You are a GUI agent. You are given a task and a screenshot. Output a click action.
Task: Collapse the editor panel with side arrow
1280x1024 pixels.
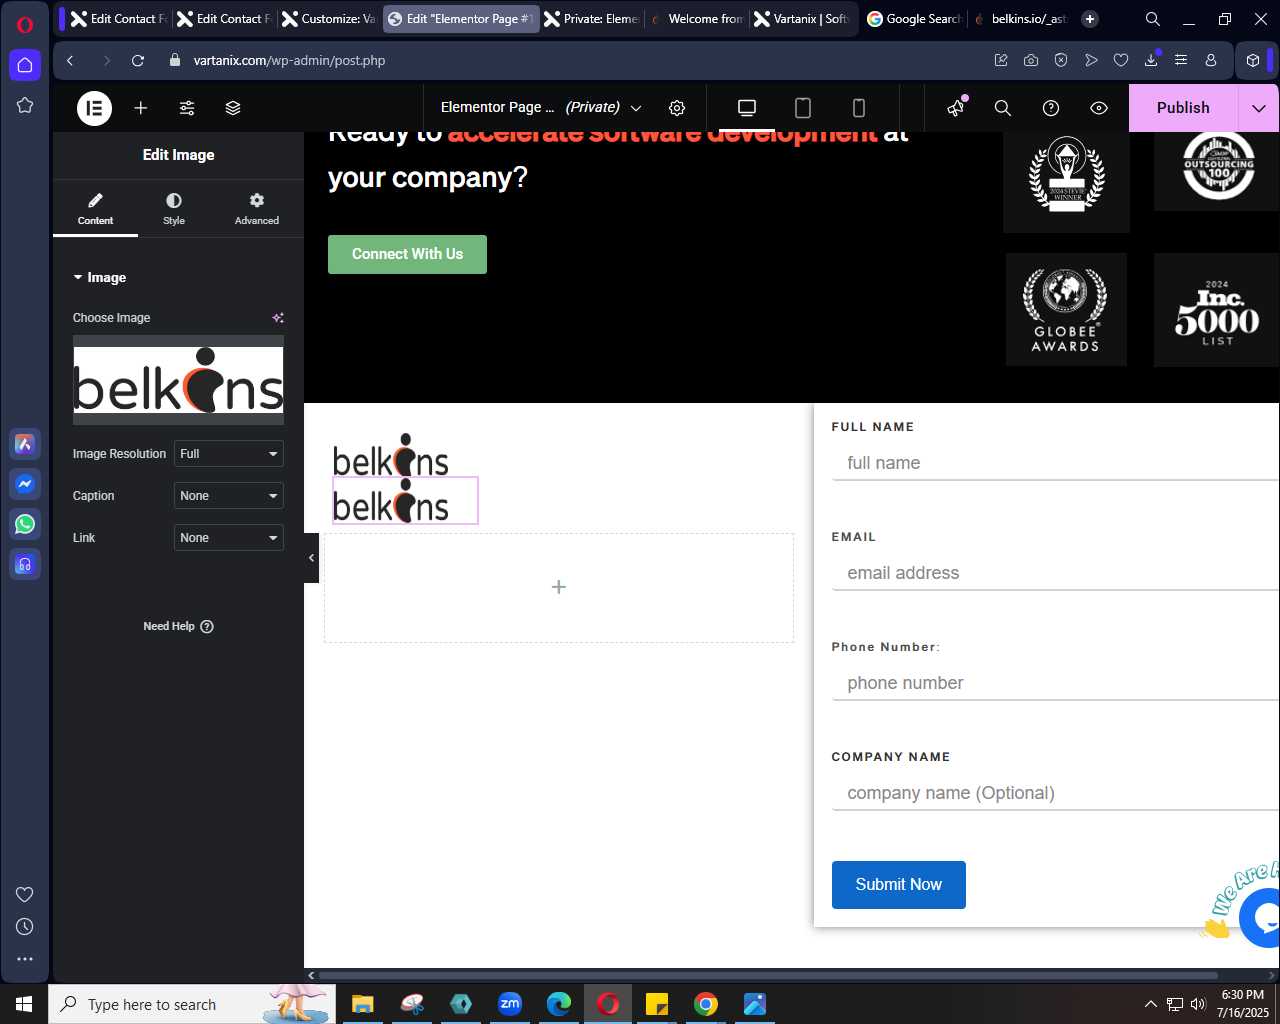pyautogui.click(x=311, y=558)
